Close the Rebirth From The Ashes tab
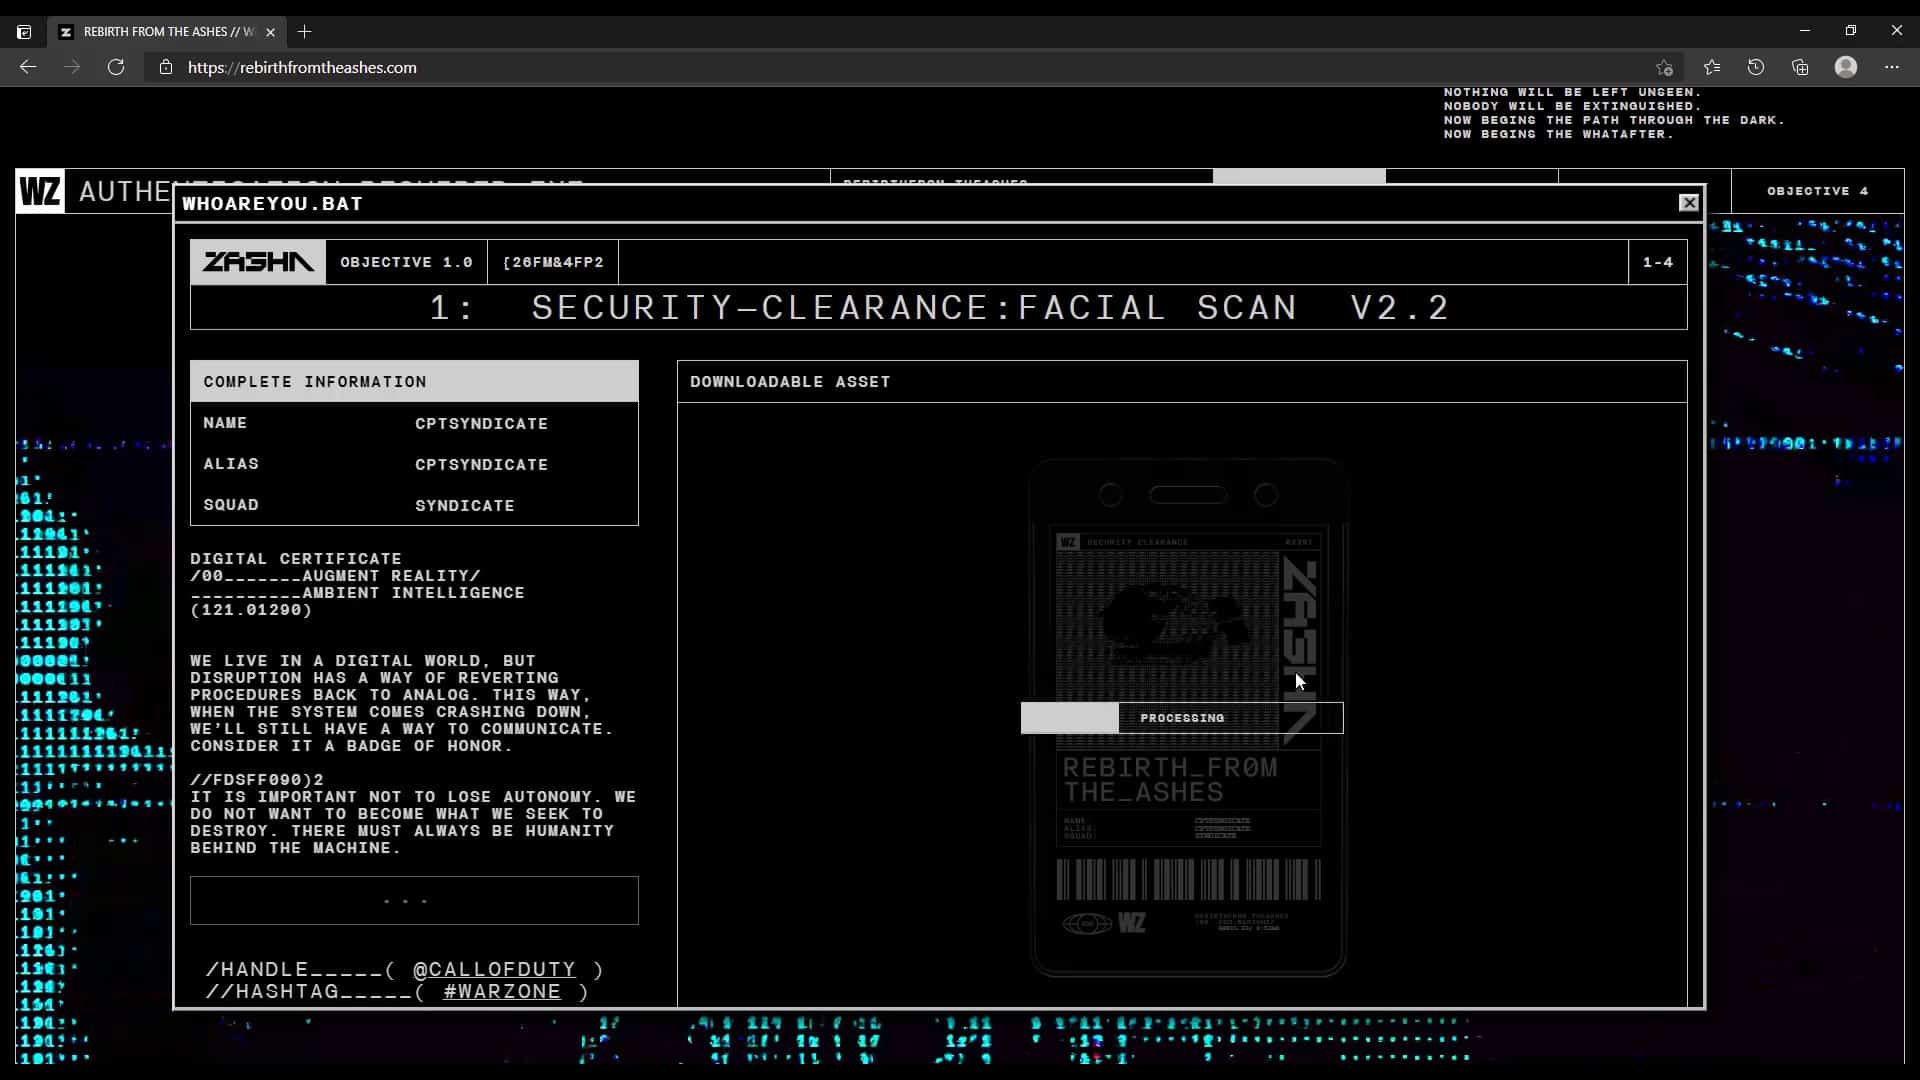The width and height of the screenshot is (1920, 1080). click(x=270, y=32)
